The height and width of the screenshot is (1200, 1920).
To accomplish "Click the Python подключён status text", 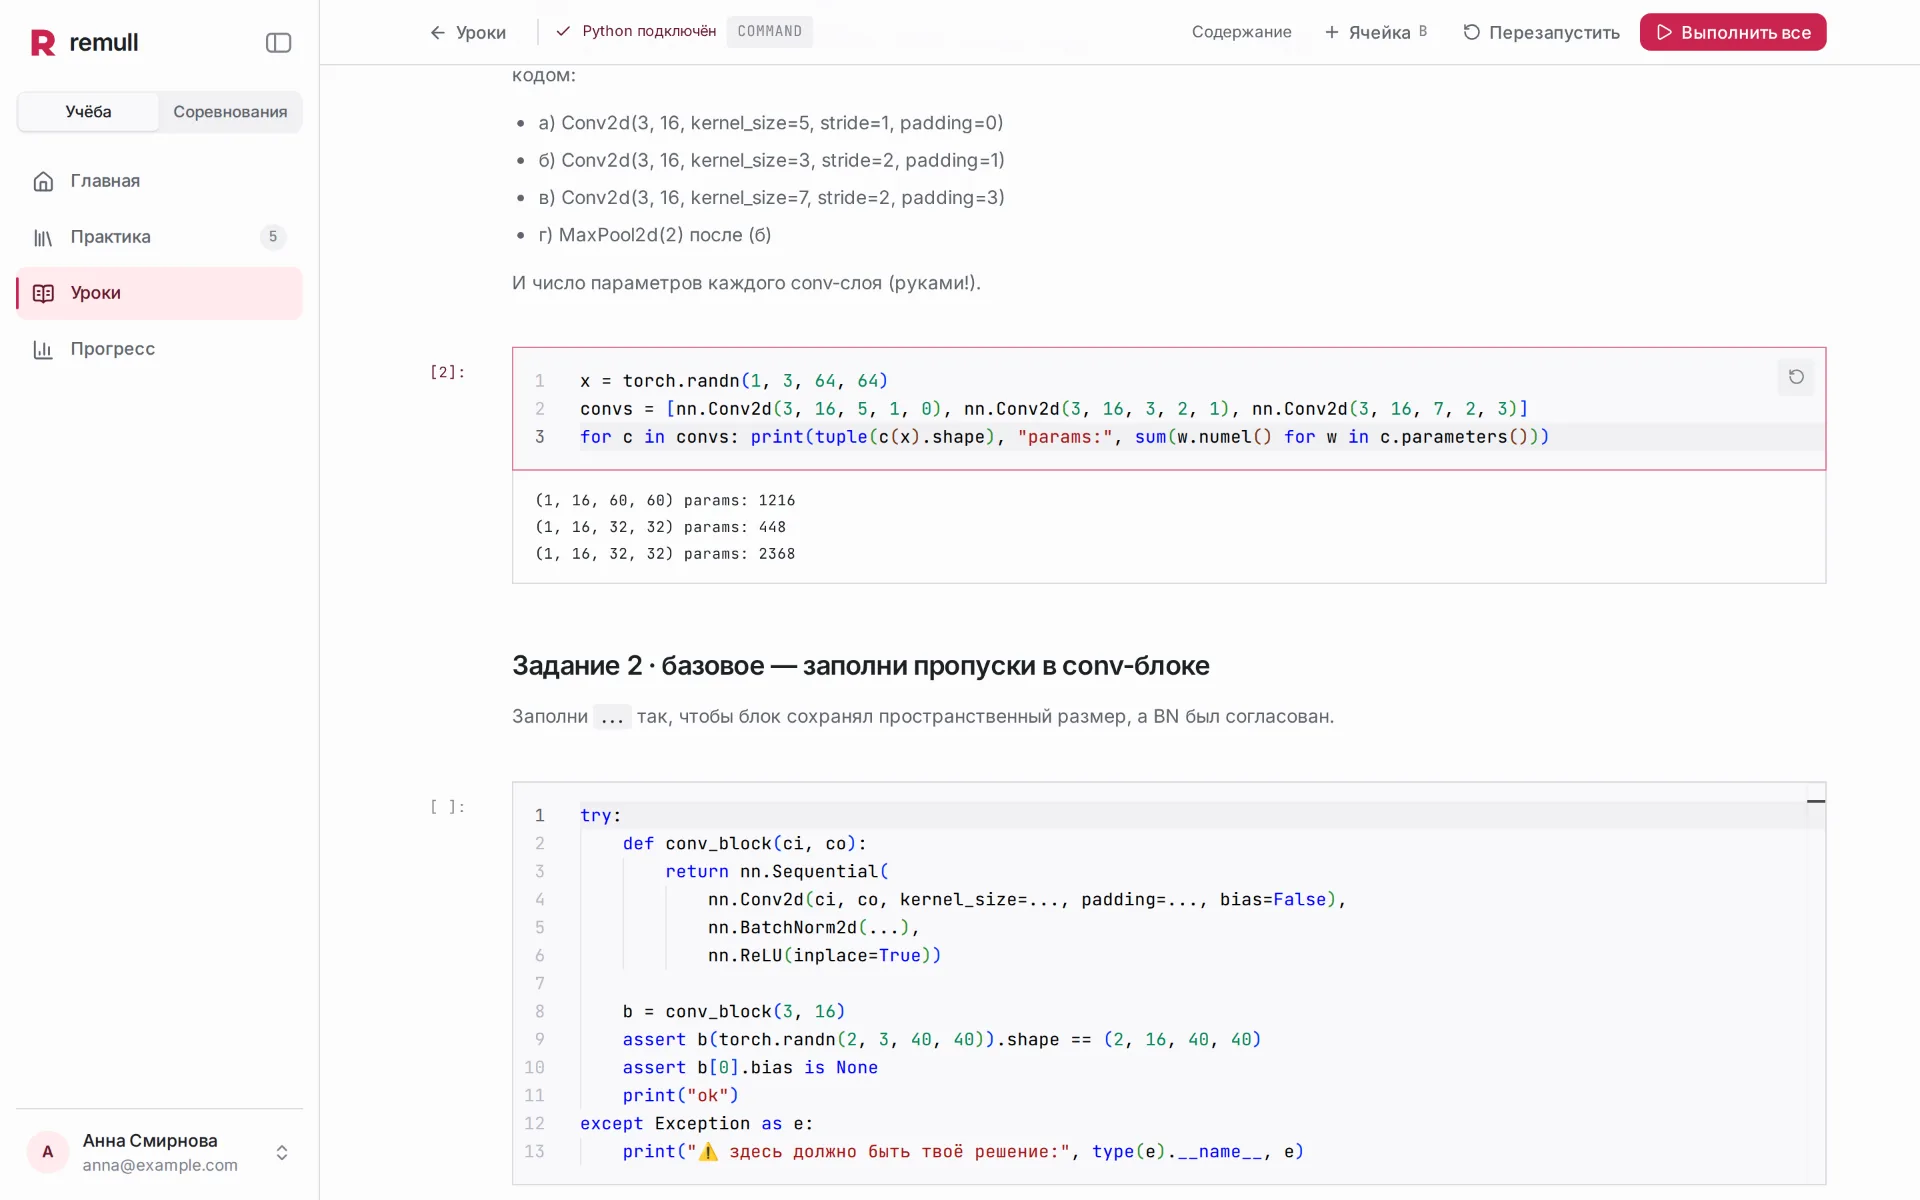I will pyautogui.click(x=649, y=31).
